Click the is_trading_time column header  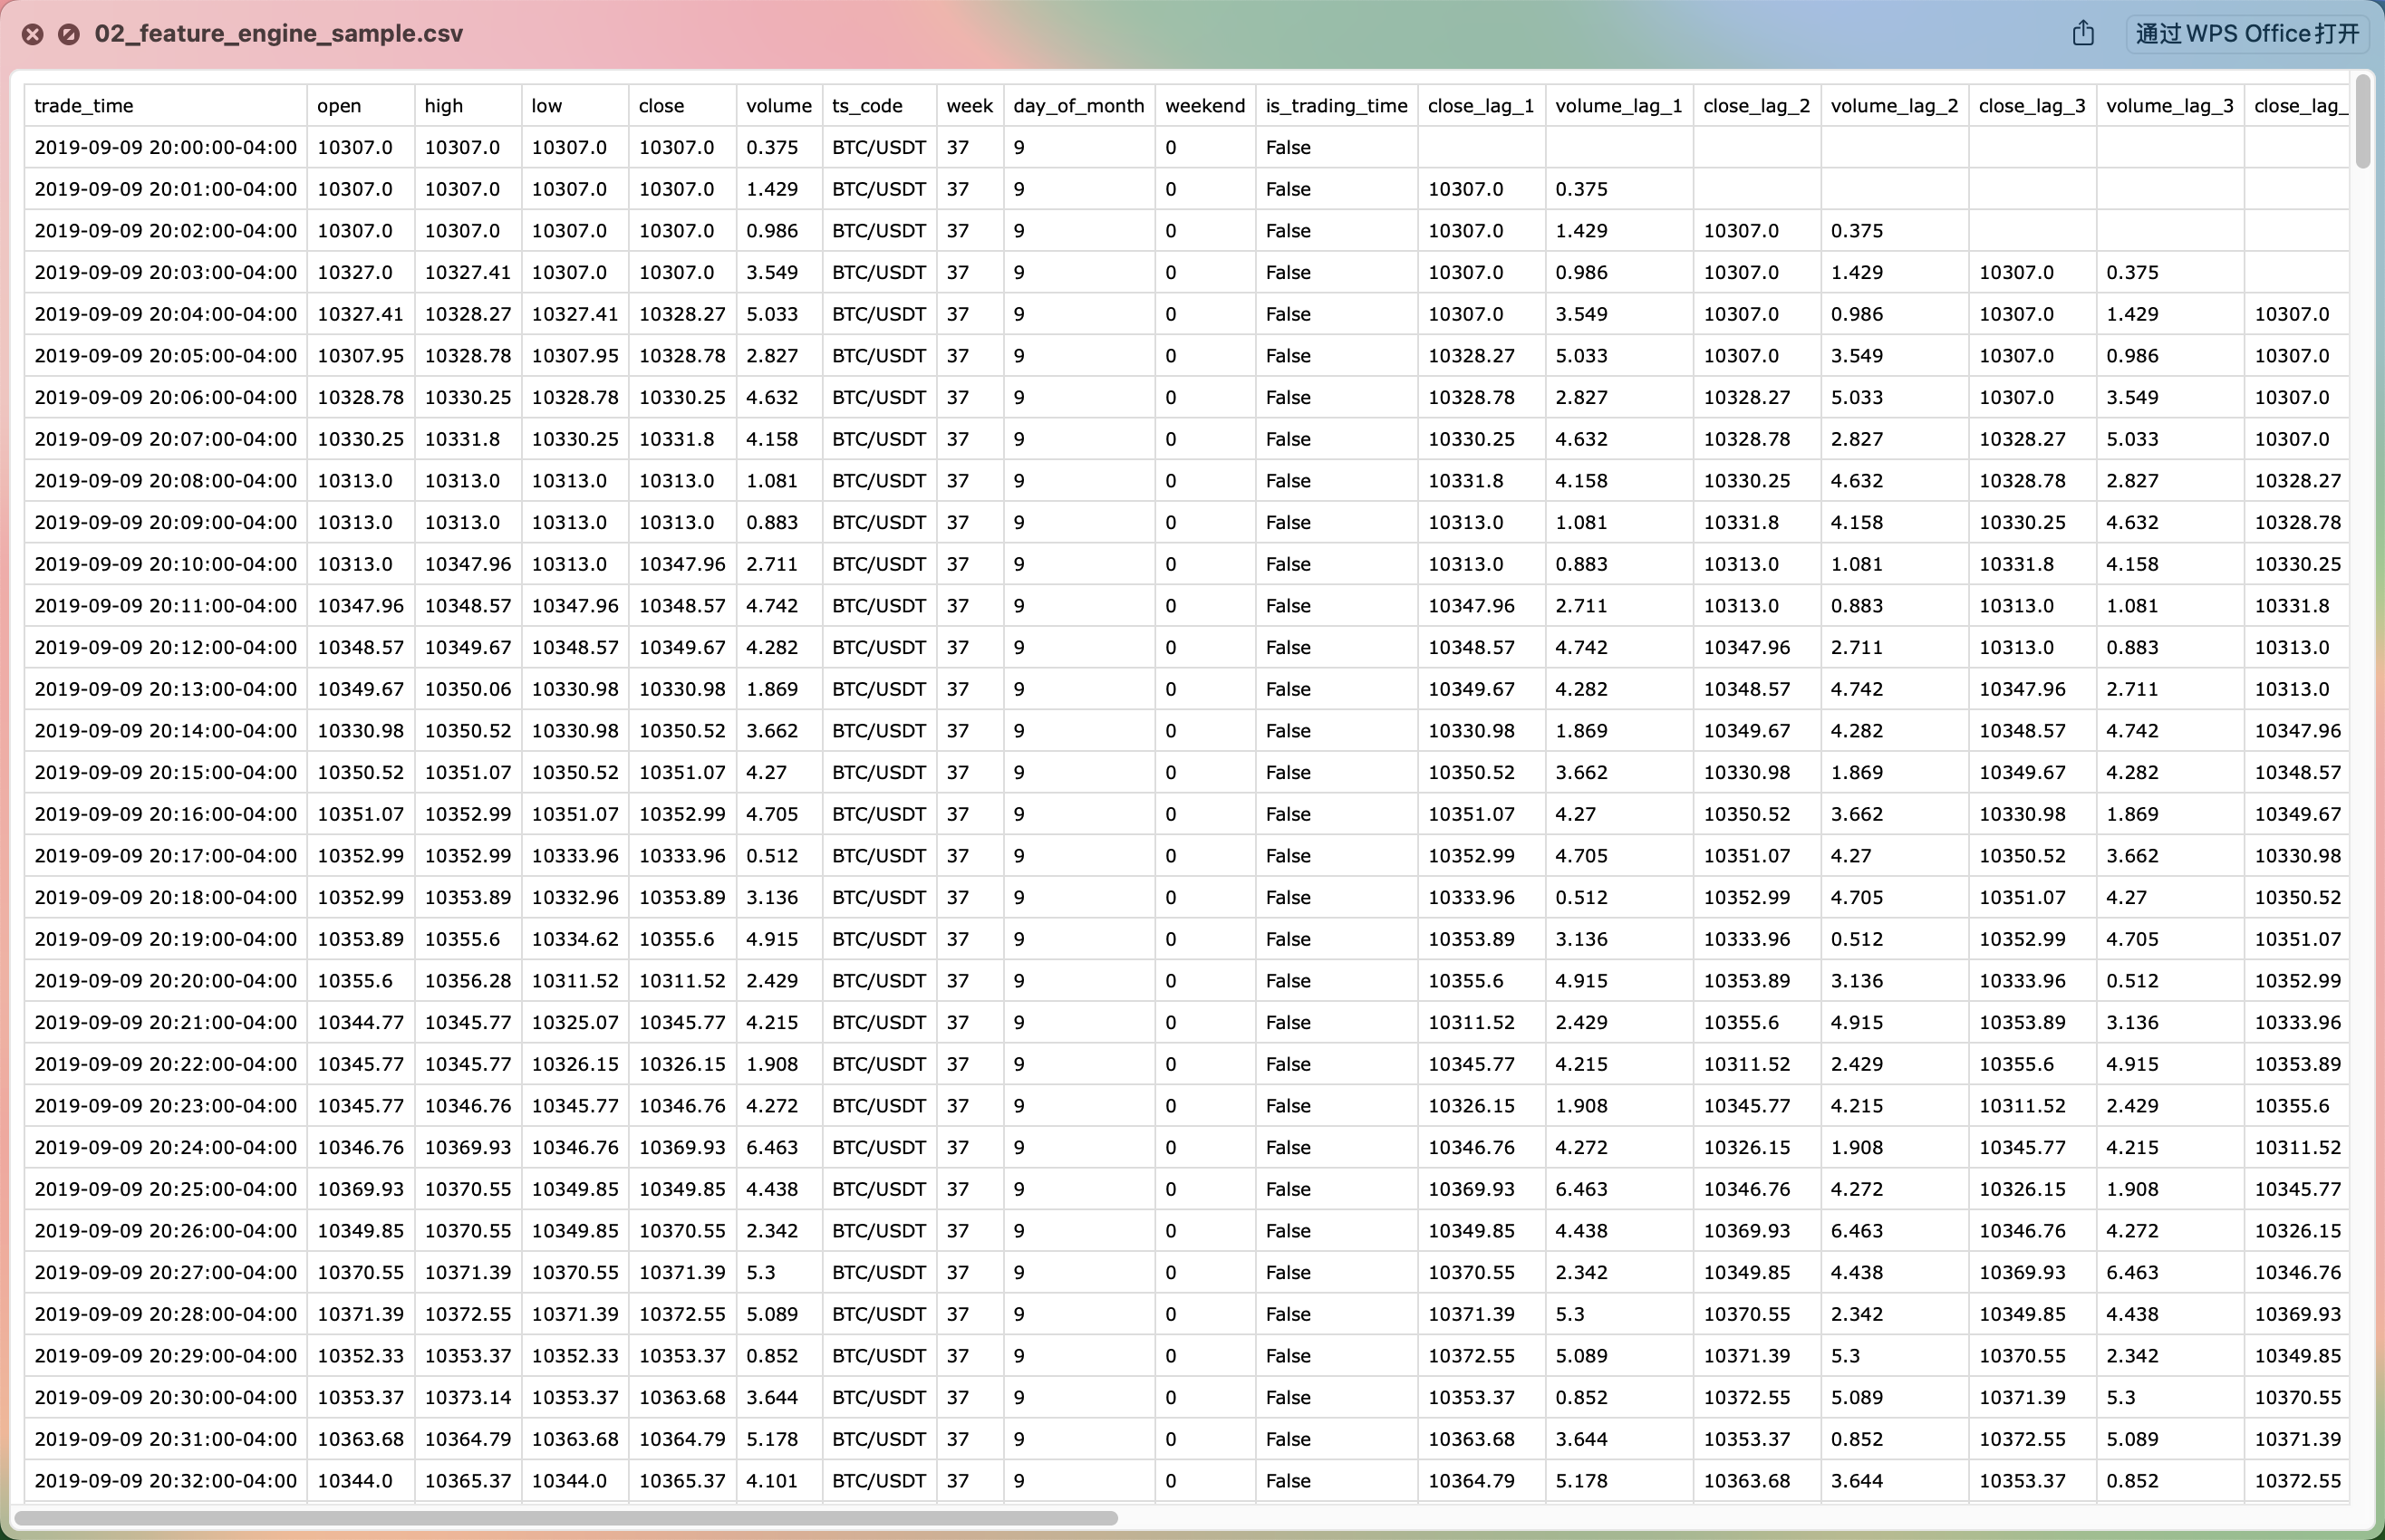(1336, 106)
